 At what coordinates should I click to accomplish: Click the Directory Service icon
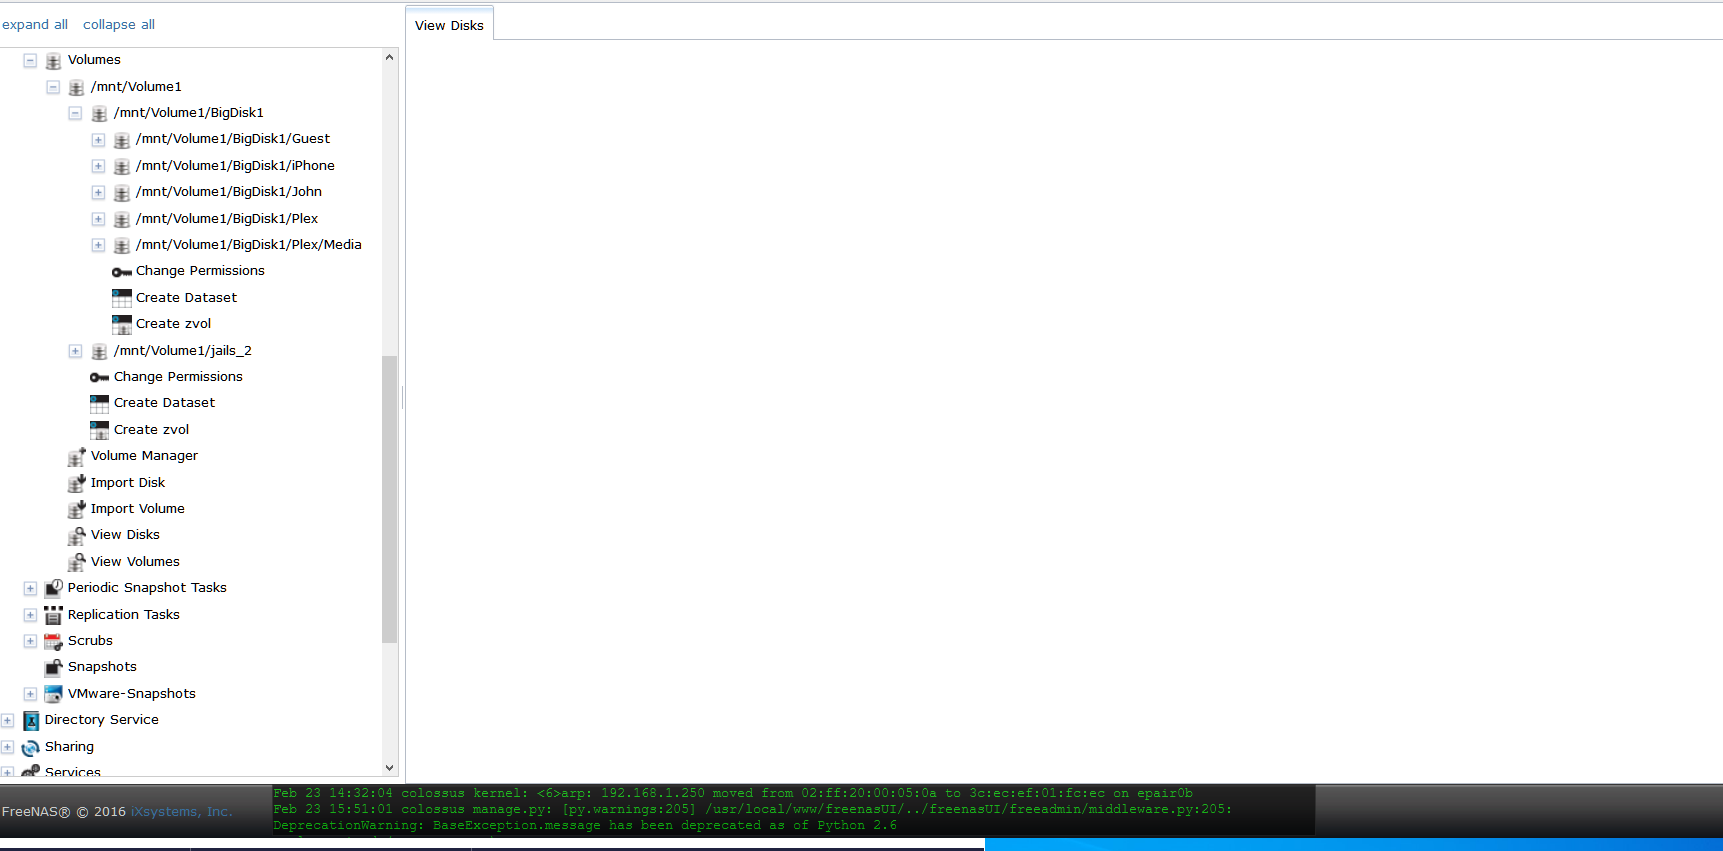pos(31,720)
